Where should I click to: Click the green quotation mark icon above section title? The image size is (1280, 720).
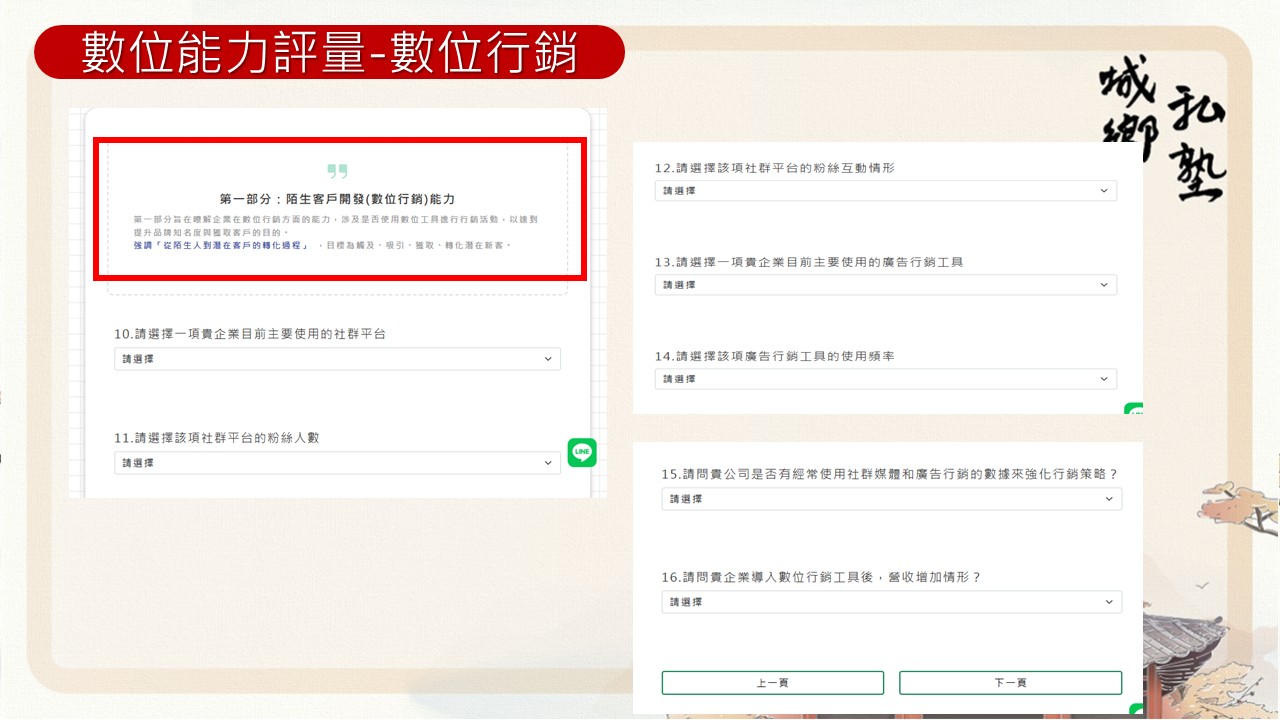point(338,172)
